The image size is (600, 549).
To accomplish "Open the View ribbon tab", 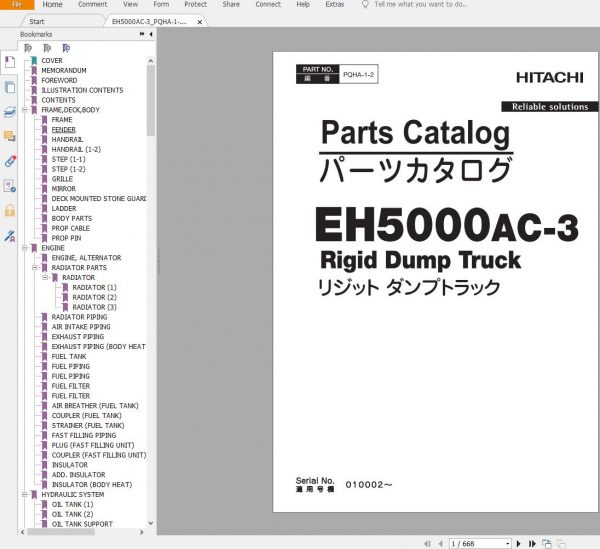I will click(130, 5).
